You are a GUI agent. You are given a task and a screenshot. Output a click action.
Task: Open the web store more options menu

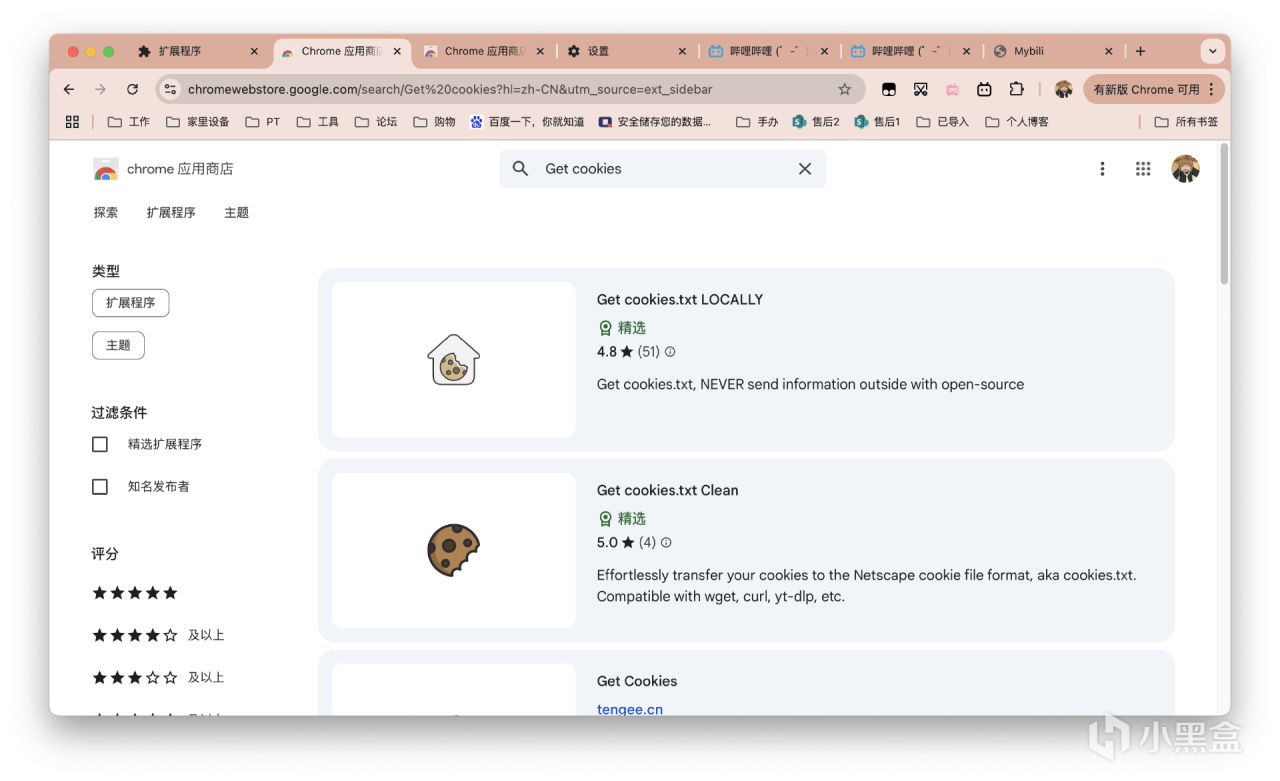pos(1102,169)
